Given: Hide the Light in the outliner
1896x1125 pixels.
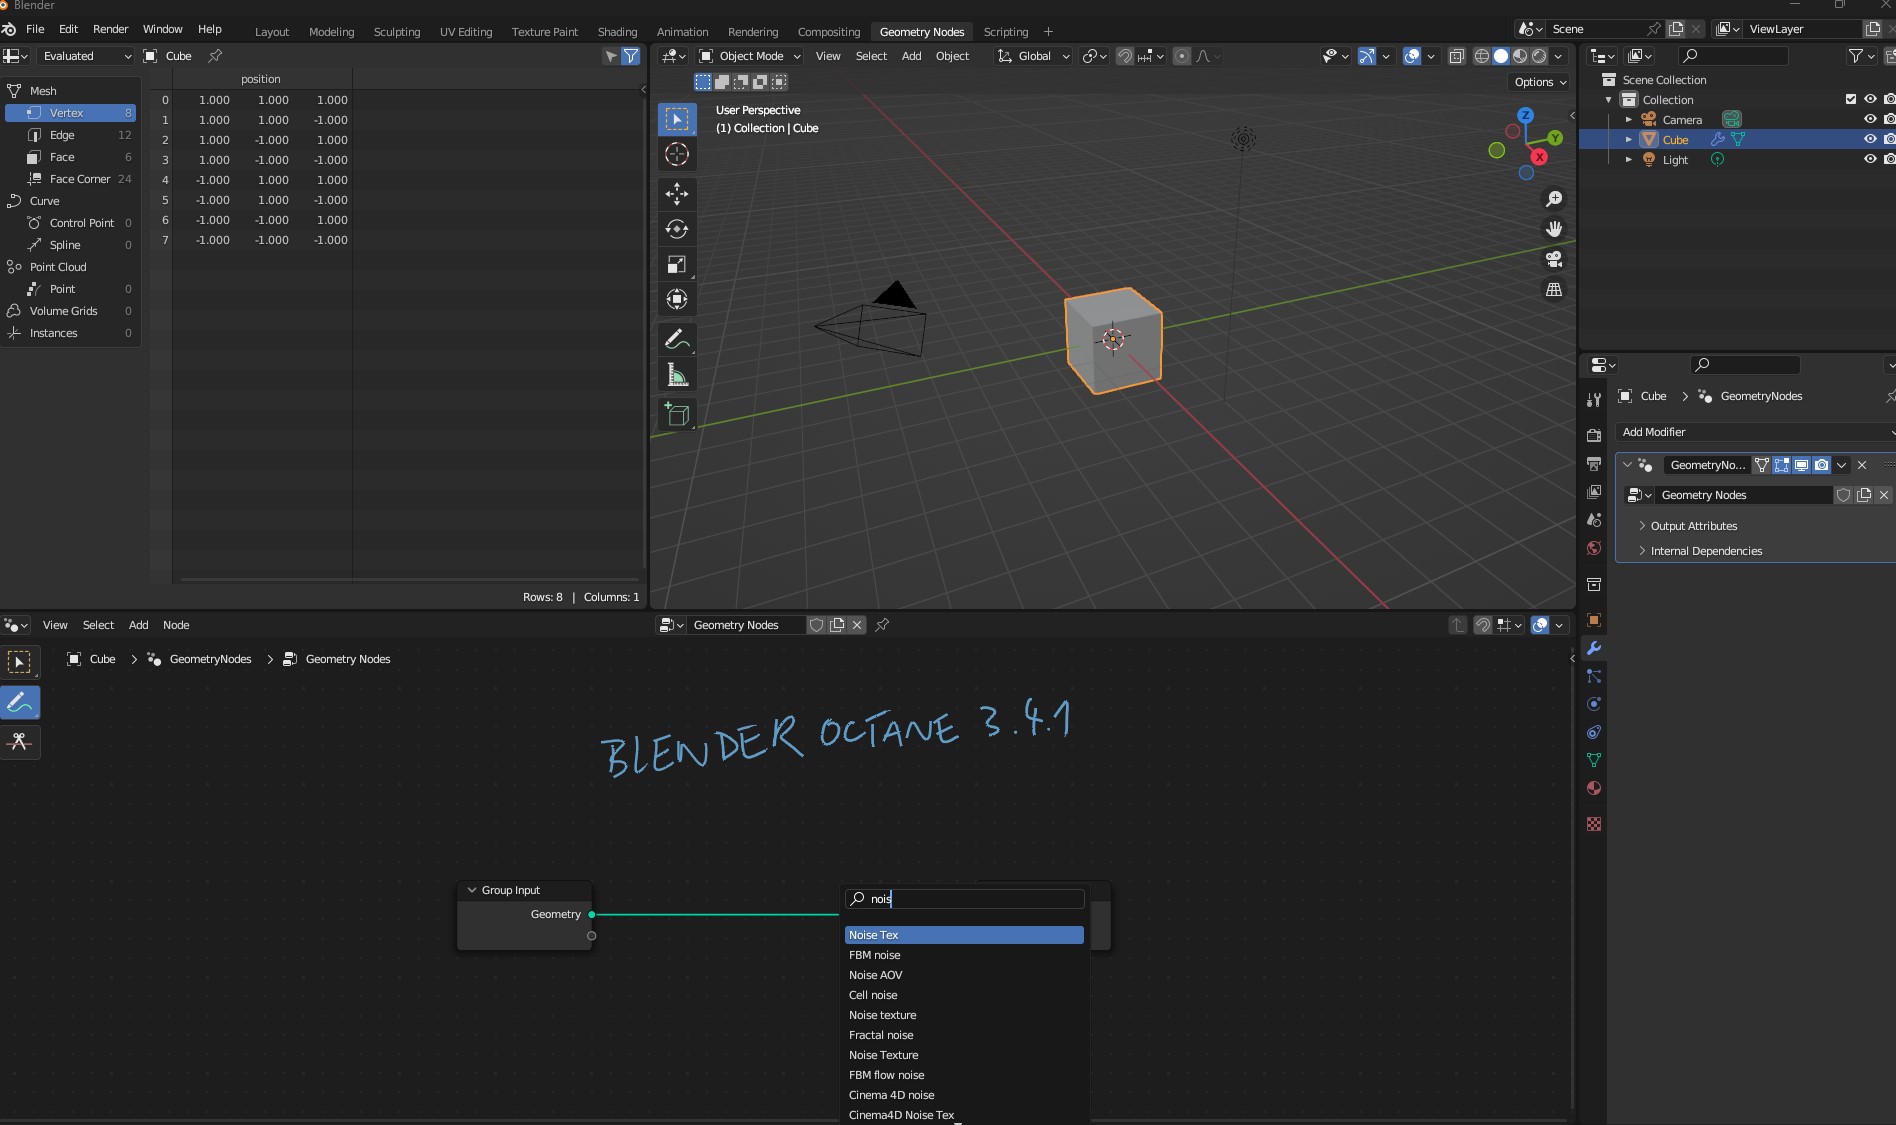Looking at the screenshot, I should tap(1870, 159).
